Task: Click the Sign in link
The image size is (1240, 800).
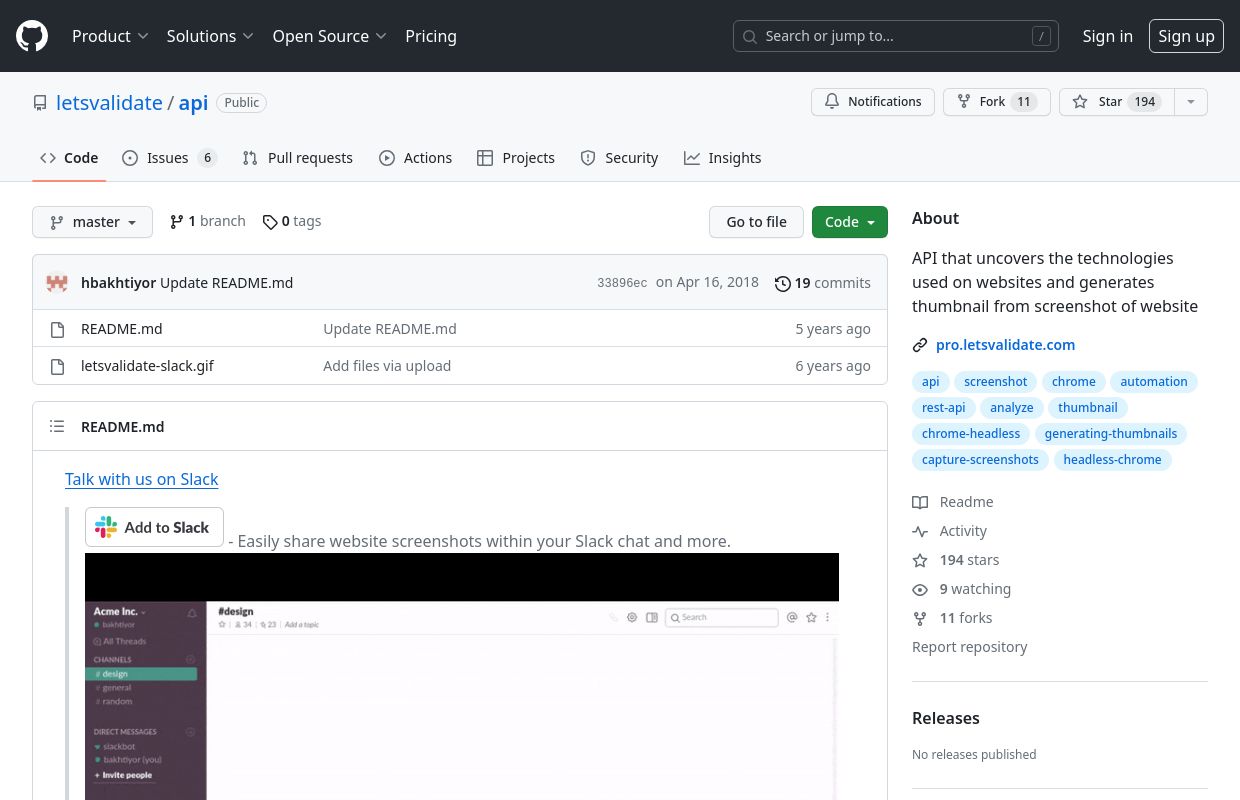Action: click(1108, 36)
